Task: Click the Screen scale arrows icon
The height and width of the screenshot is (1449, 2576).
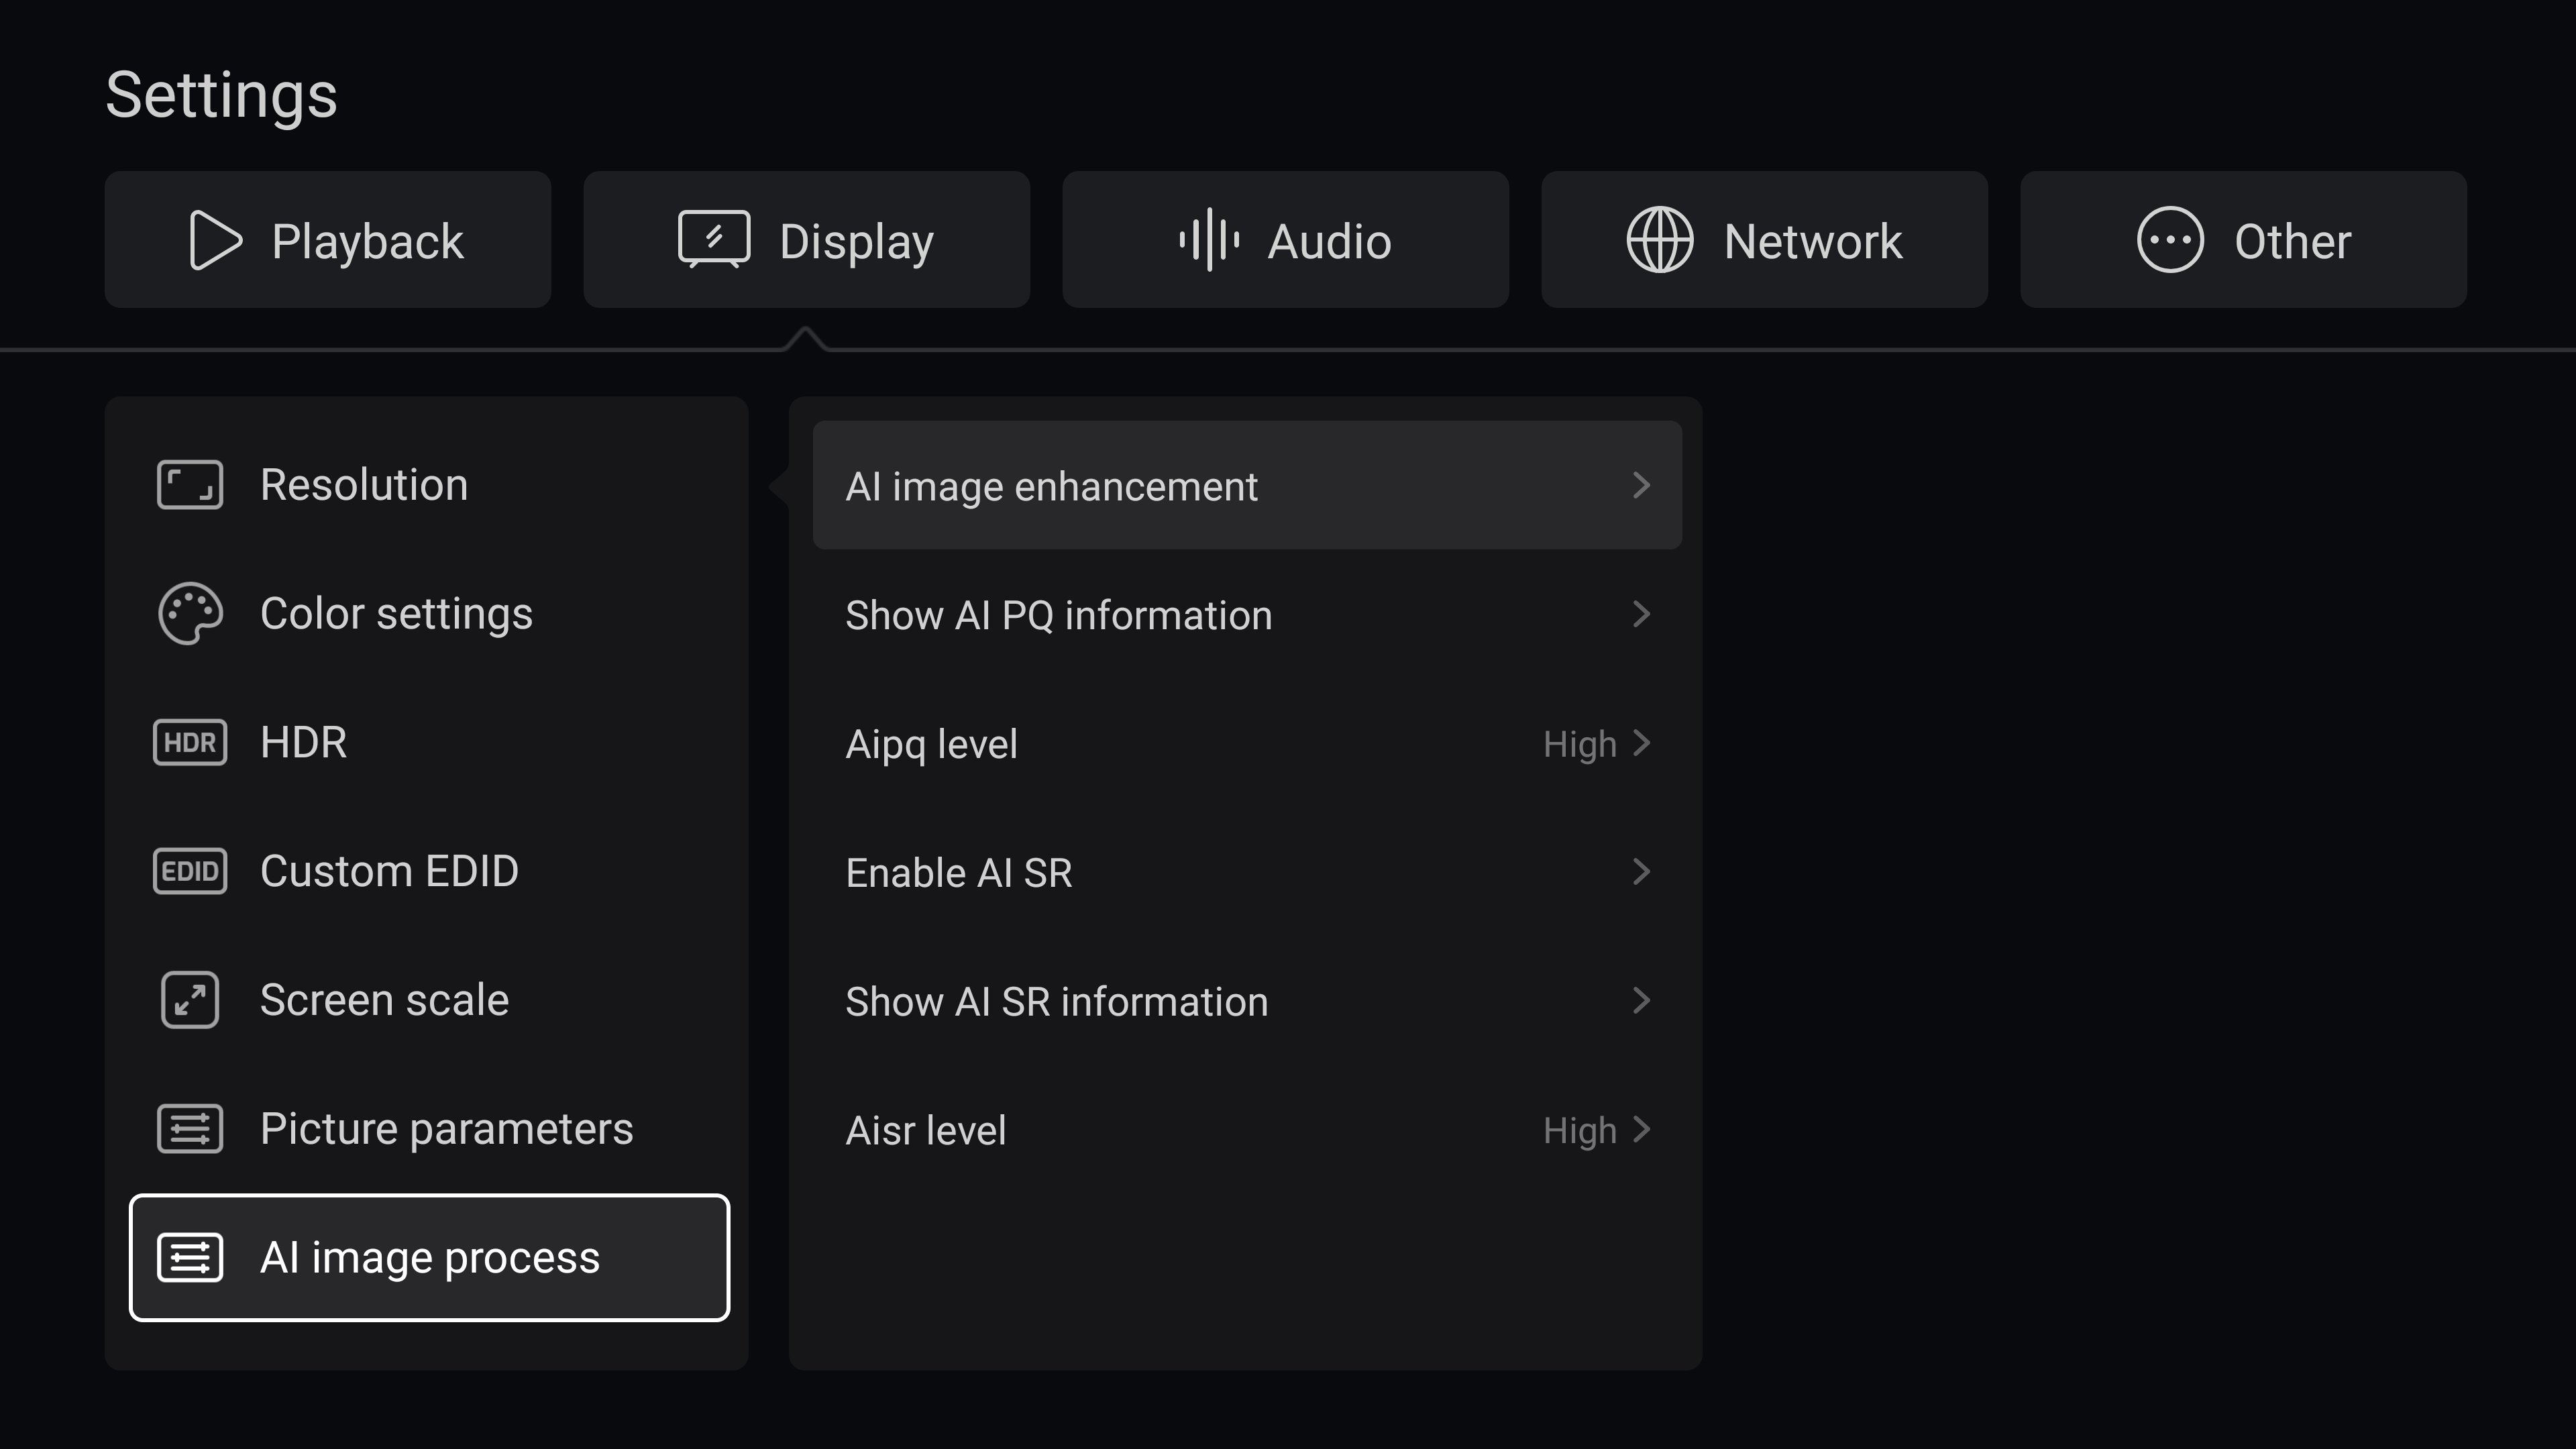Action: tap(190, 1000)
